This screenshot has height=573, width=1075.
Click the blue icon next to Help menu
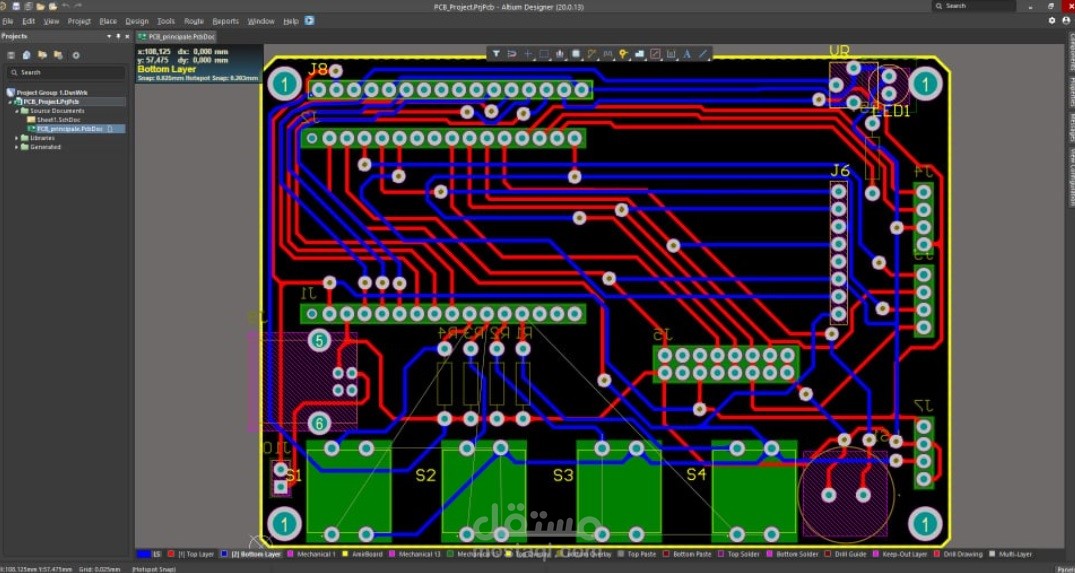point(309,21)
